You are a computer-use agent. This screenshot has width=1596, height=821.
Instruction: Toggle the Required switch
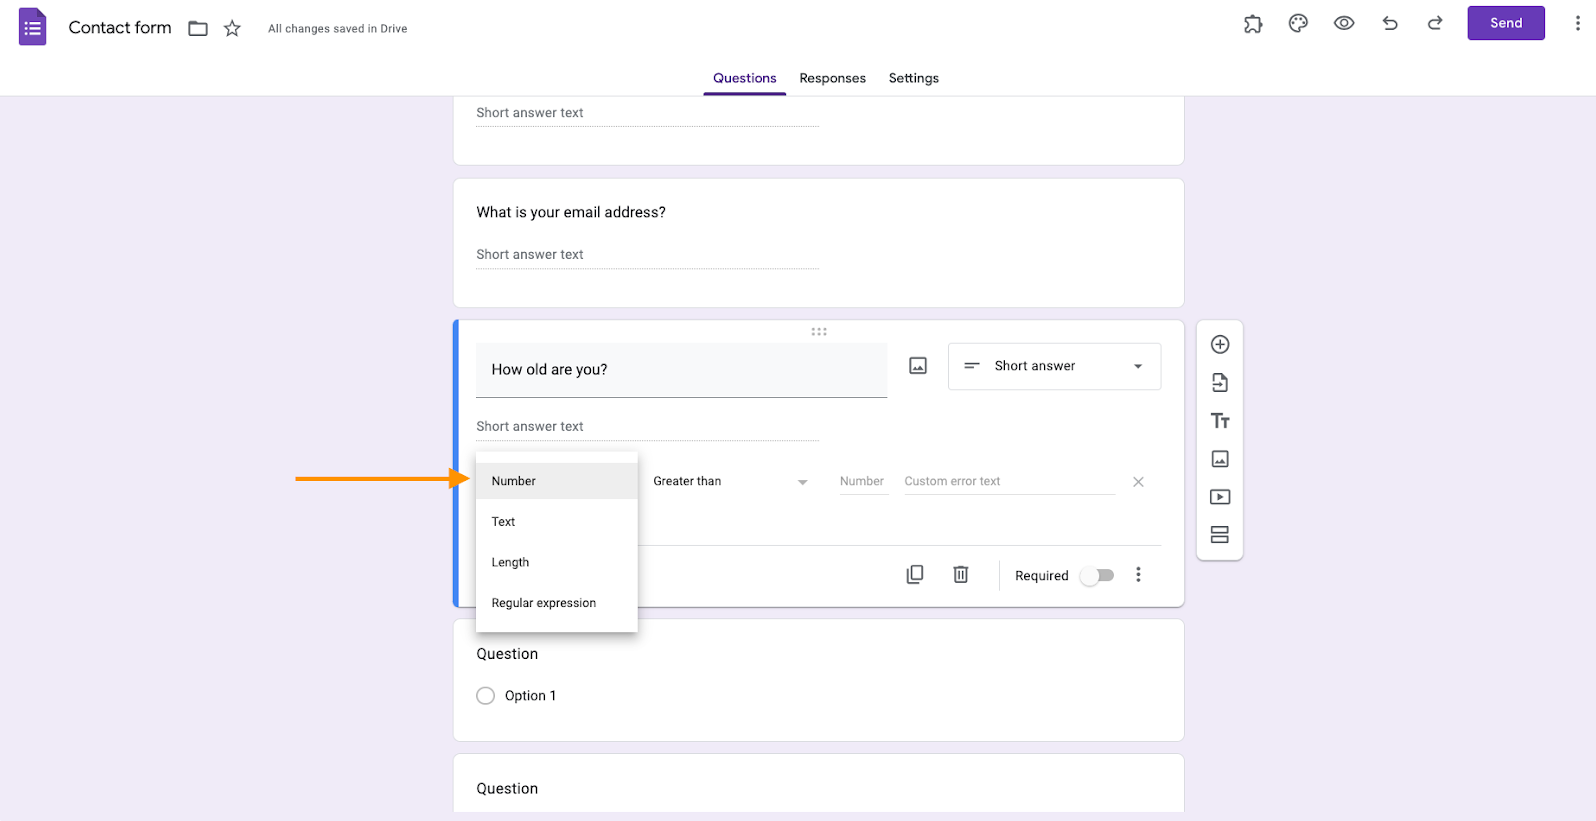(1097, 576)
